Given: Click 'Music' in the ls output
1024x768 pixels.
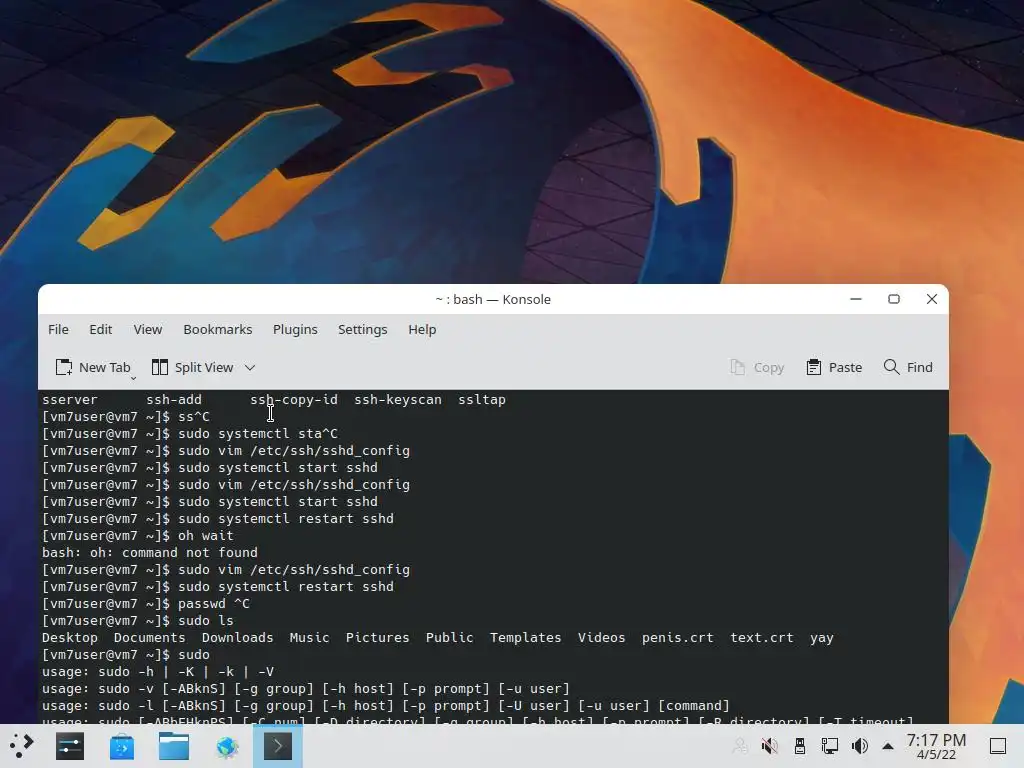Looking at the screenshot, I should pyautogui.click(x=310, y=637).
